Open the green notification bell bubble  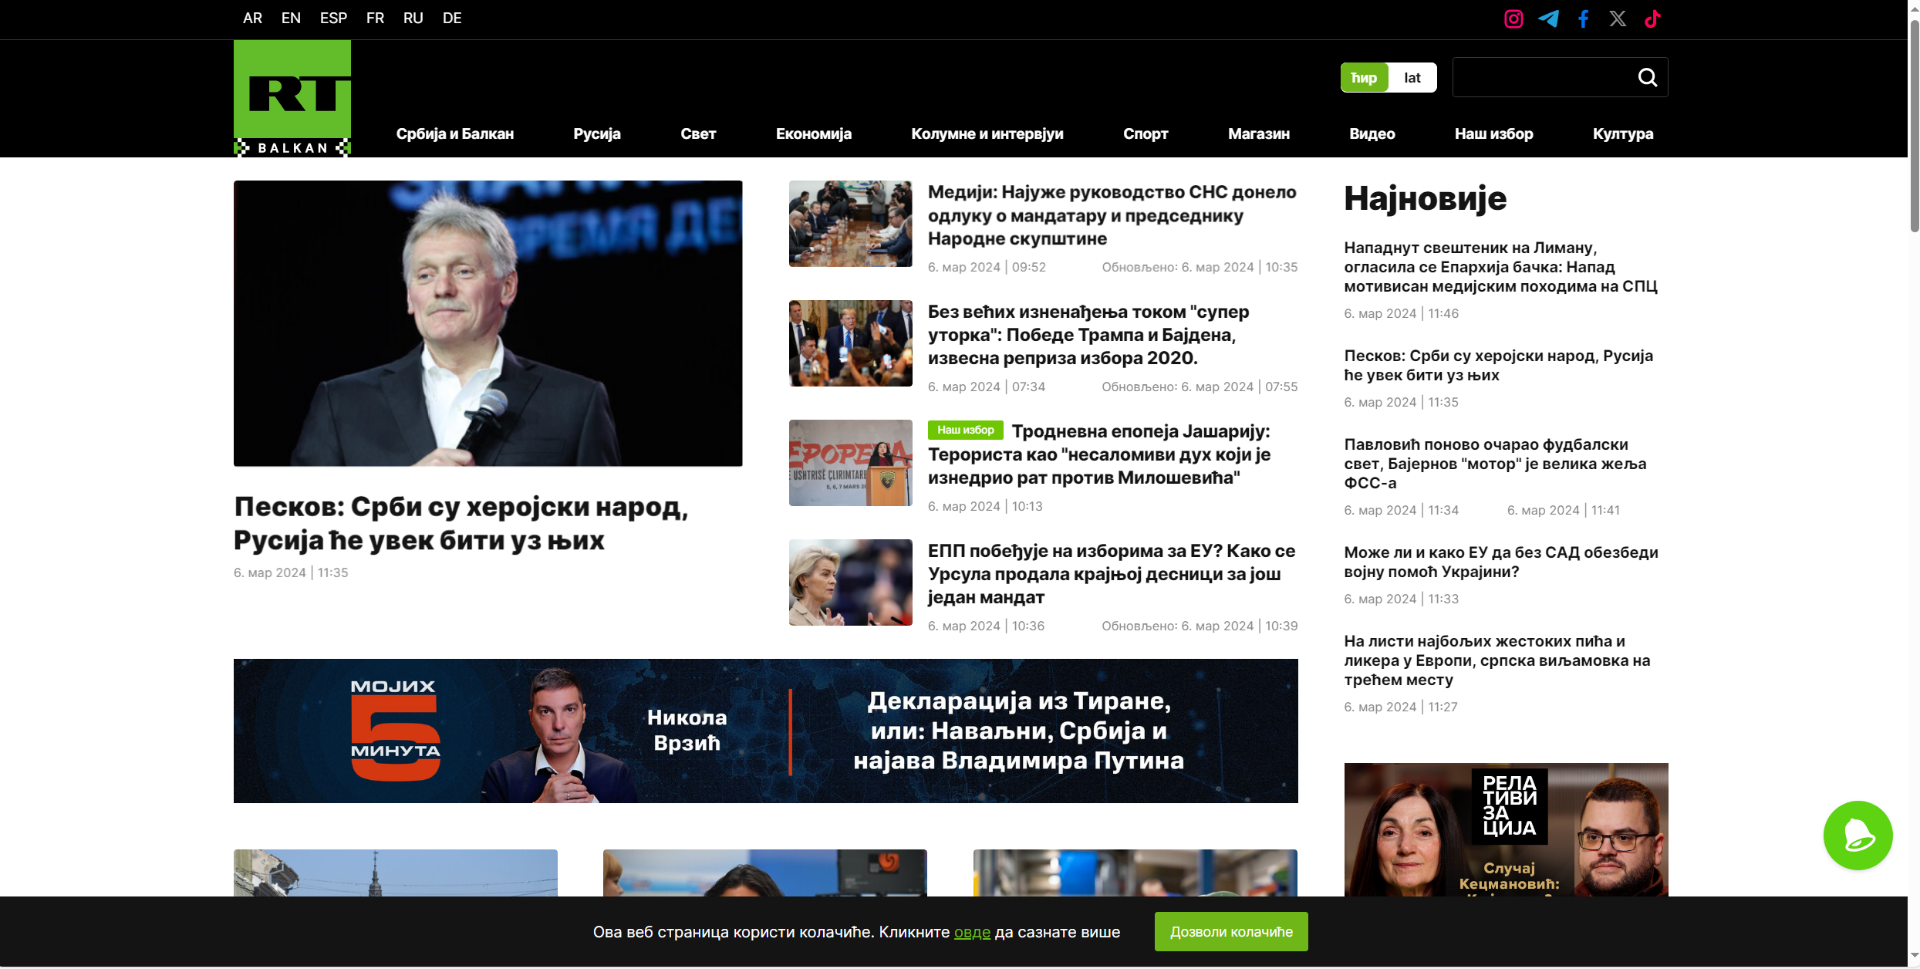tap(1857, 835)
